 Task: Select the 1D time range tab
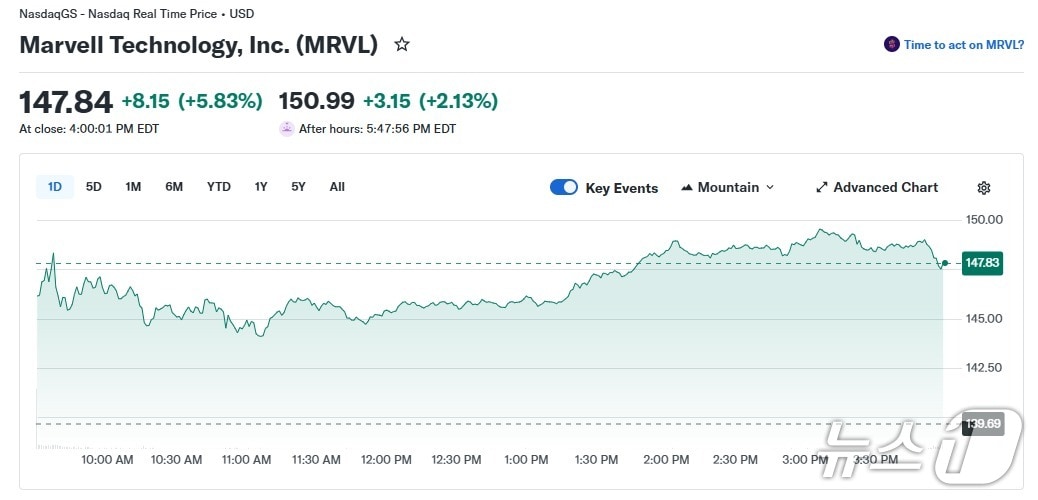pos(55,187)
